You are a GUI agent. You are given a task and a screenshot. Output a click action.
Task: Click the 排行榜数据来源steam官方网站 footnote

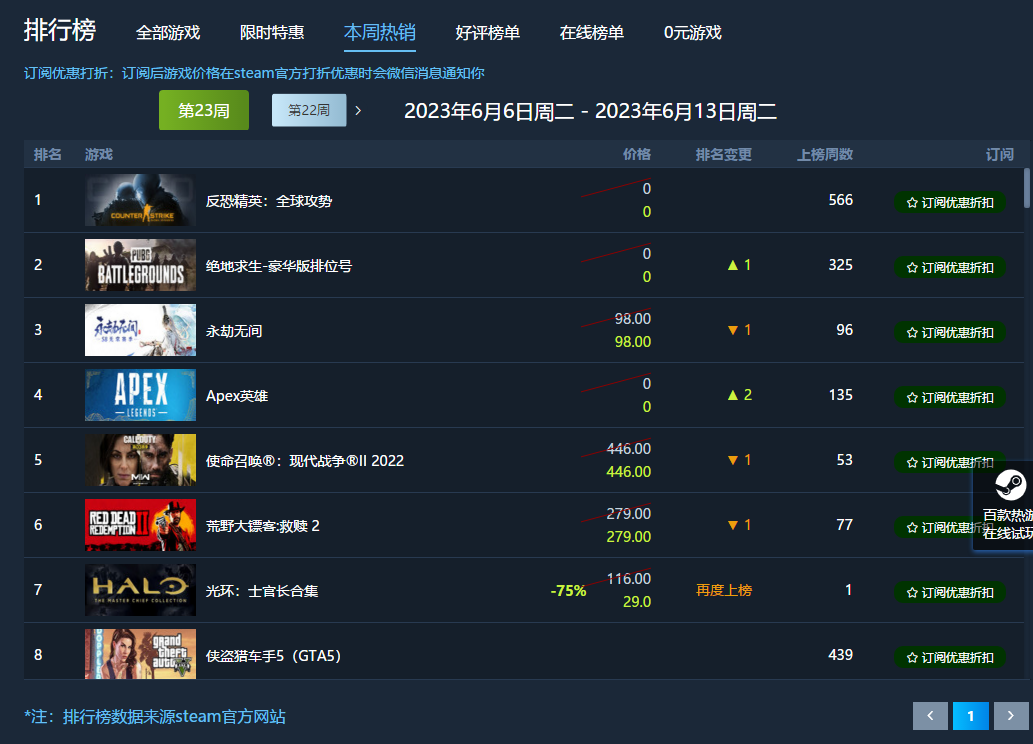point(155,716)
